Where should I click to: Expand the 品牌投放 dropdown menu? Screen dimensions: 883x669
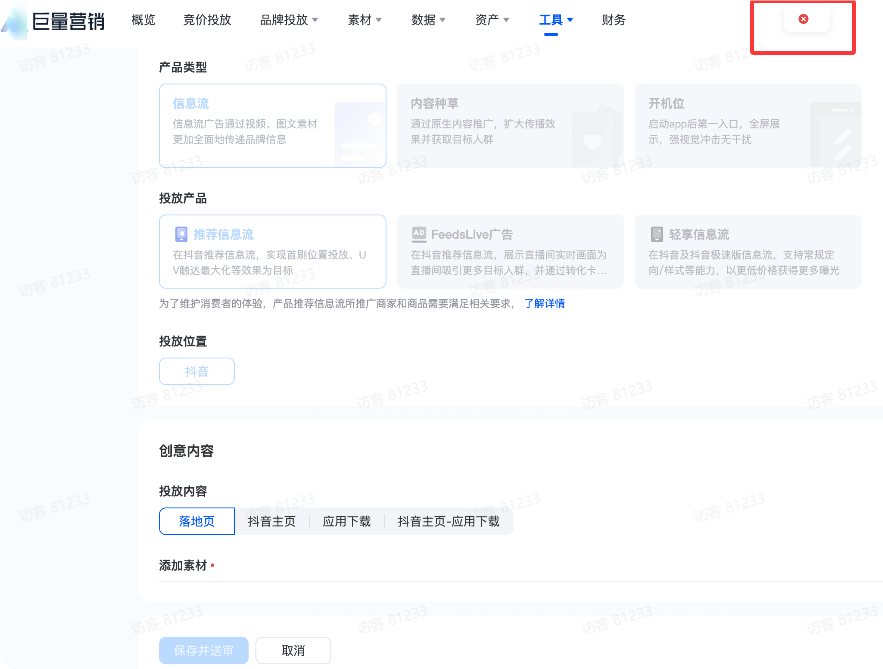[x=289, y=20]
